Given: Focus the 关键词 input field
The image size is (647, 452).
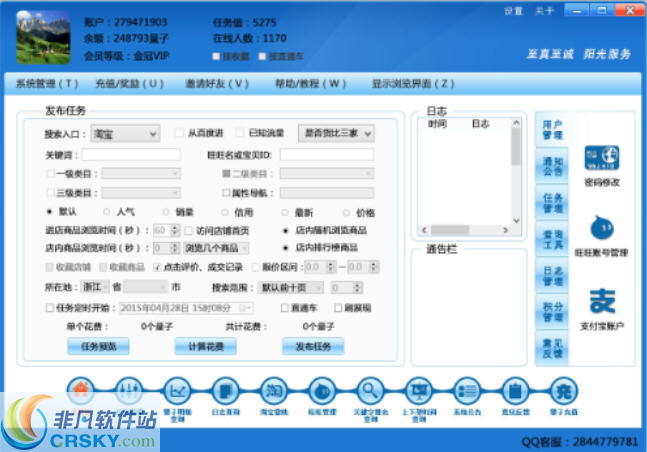Looking at the screenshot, I should tap(131, 154).
